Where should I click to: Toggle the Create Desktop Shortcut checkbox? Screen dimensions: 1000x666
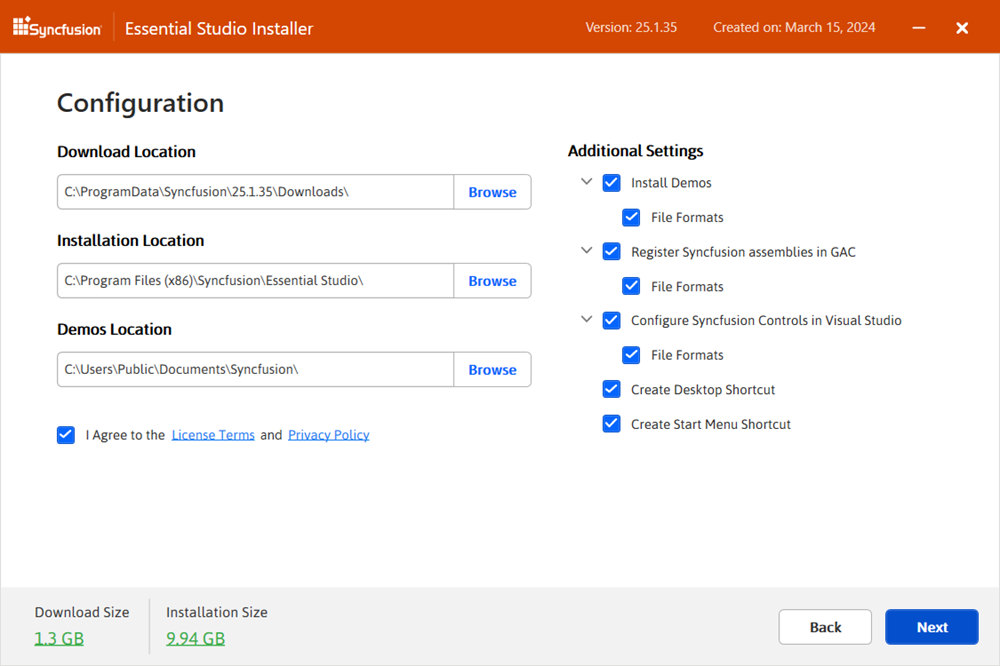pyautogui.click(x=612, y=390)
